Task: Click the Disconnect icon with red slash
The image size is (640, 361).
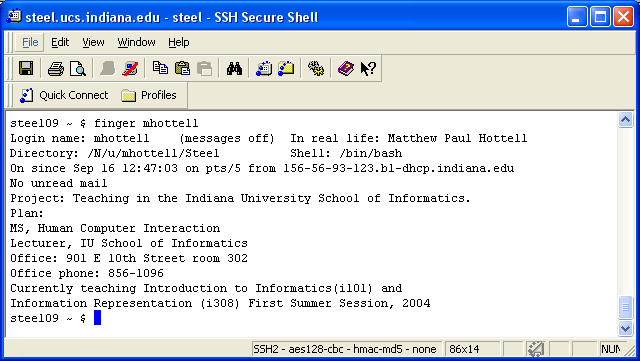Action: pyautogui.click(x=130, y=68)
